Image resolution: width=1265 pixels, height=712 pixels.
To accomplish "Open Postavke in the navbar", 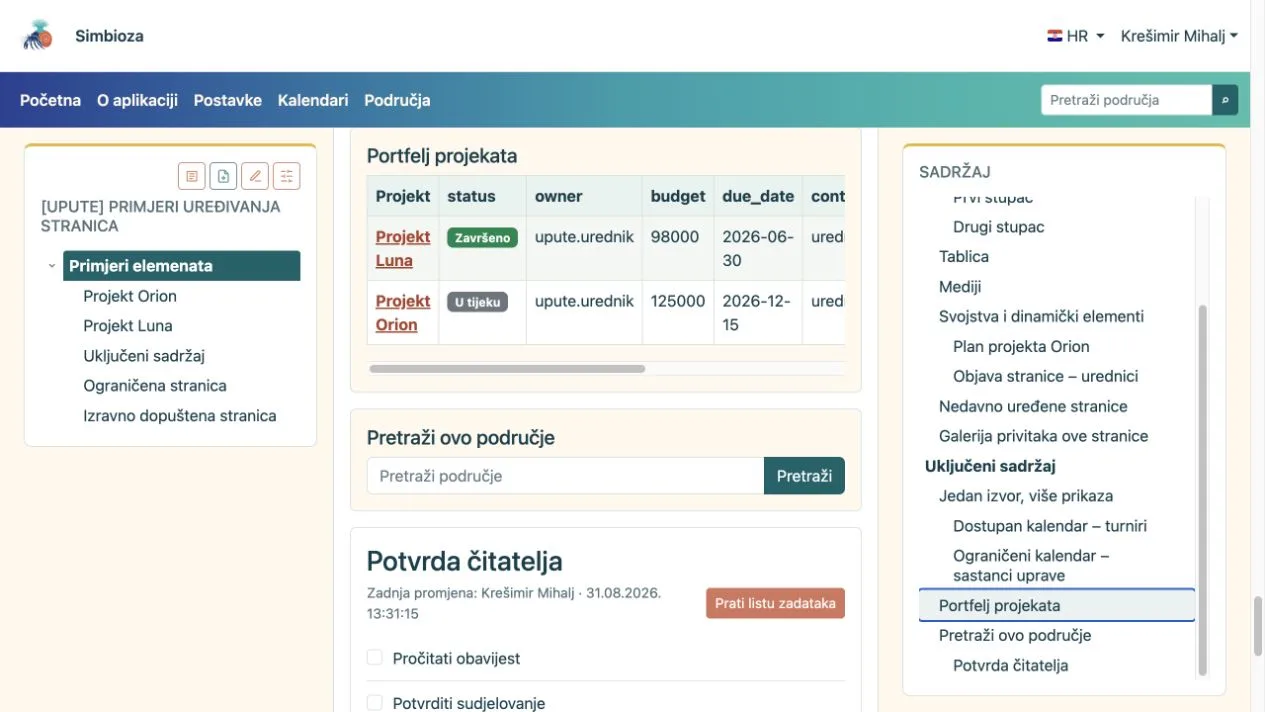I will click(228, 100).
